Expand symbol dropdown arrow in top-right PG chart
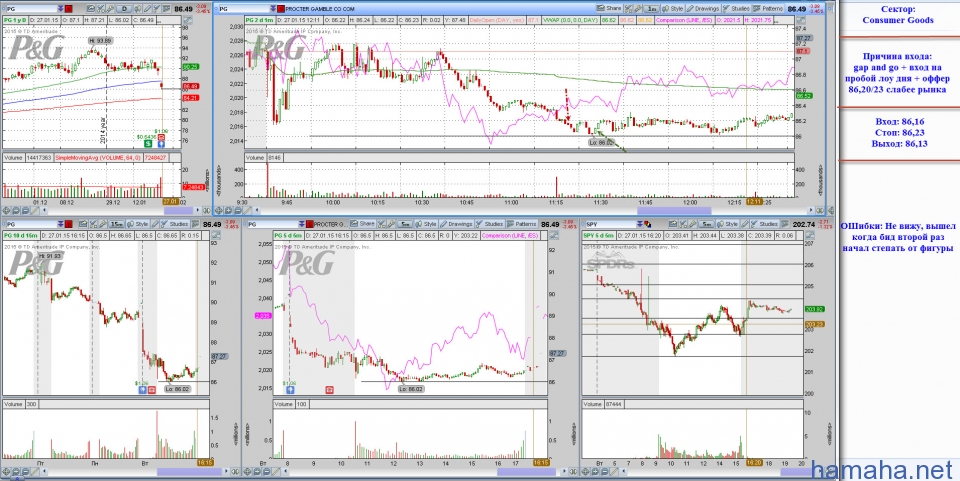Screen dimensions: 960x481 273,9
